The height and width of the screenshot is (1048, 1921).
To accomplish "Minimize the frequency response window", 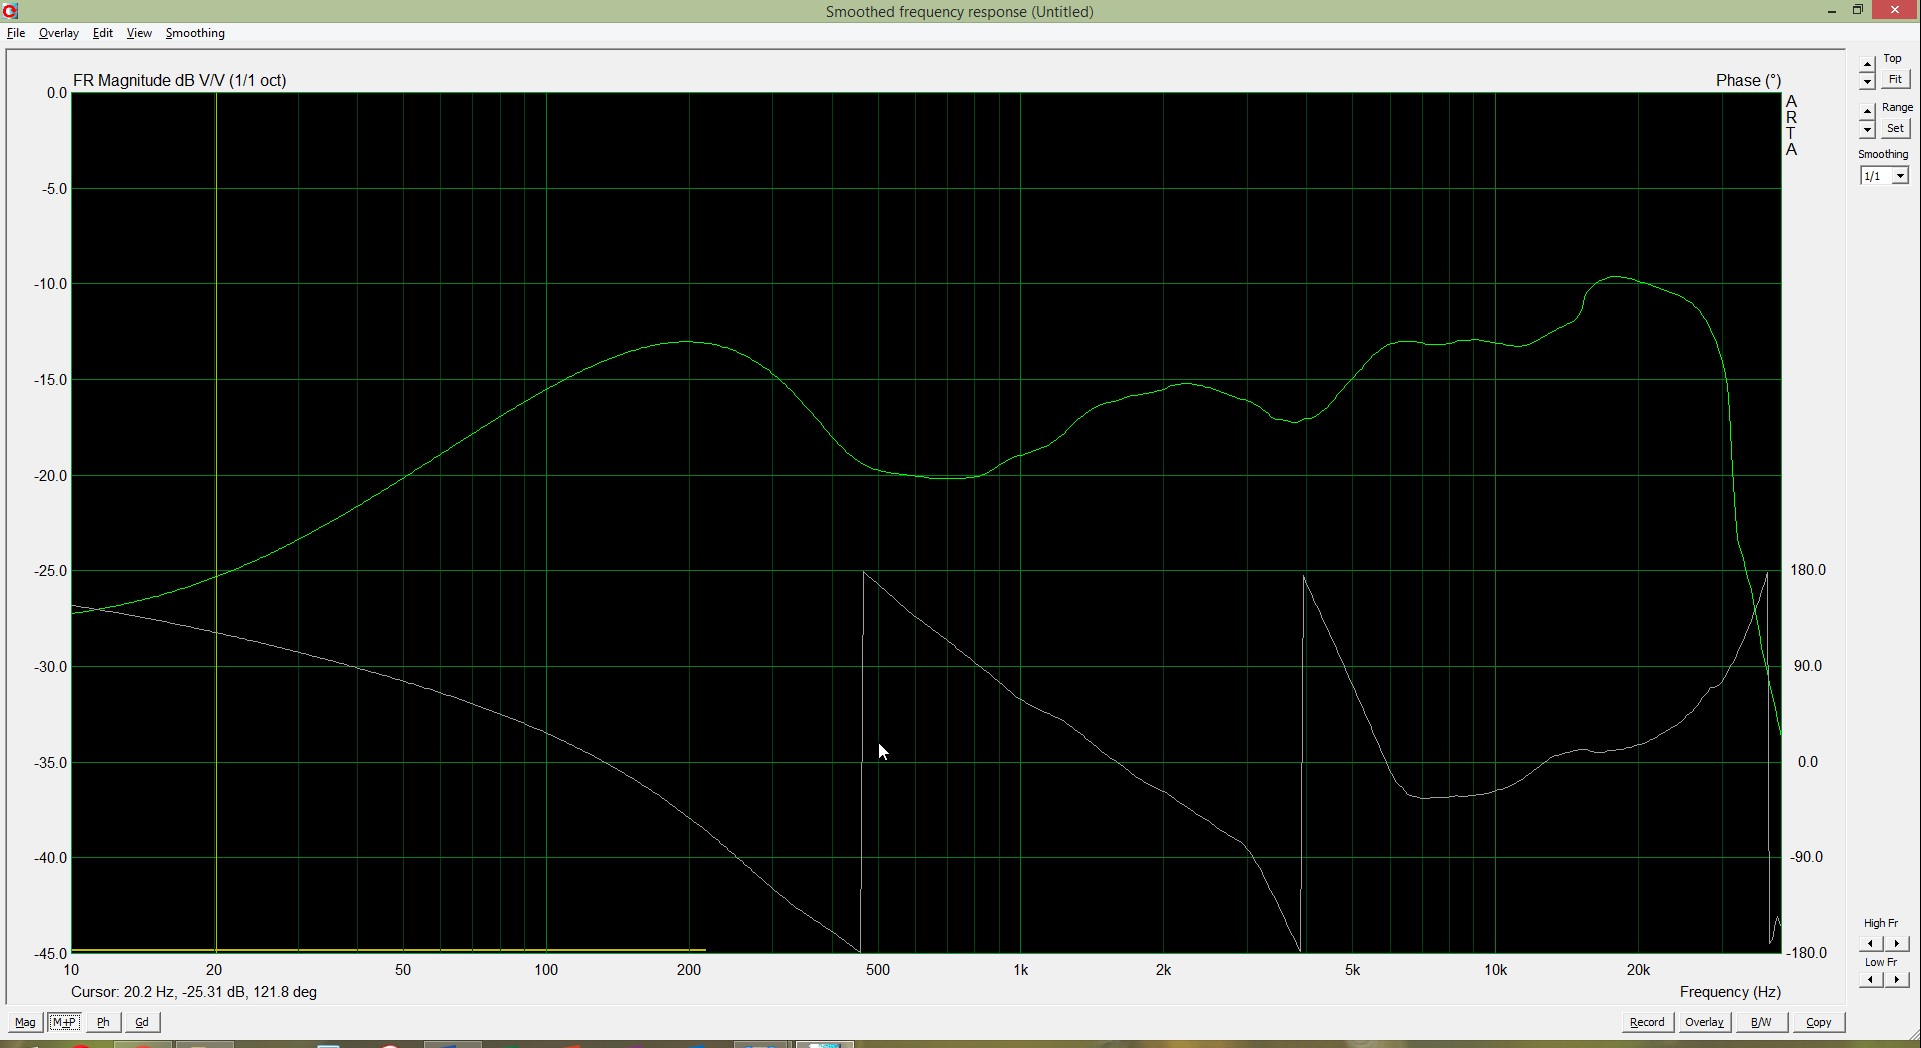I will [x=1832, y=11].
